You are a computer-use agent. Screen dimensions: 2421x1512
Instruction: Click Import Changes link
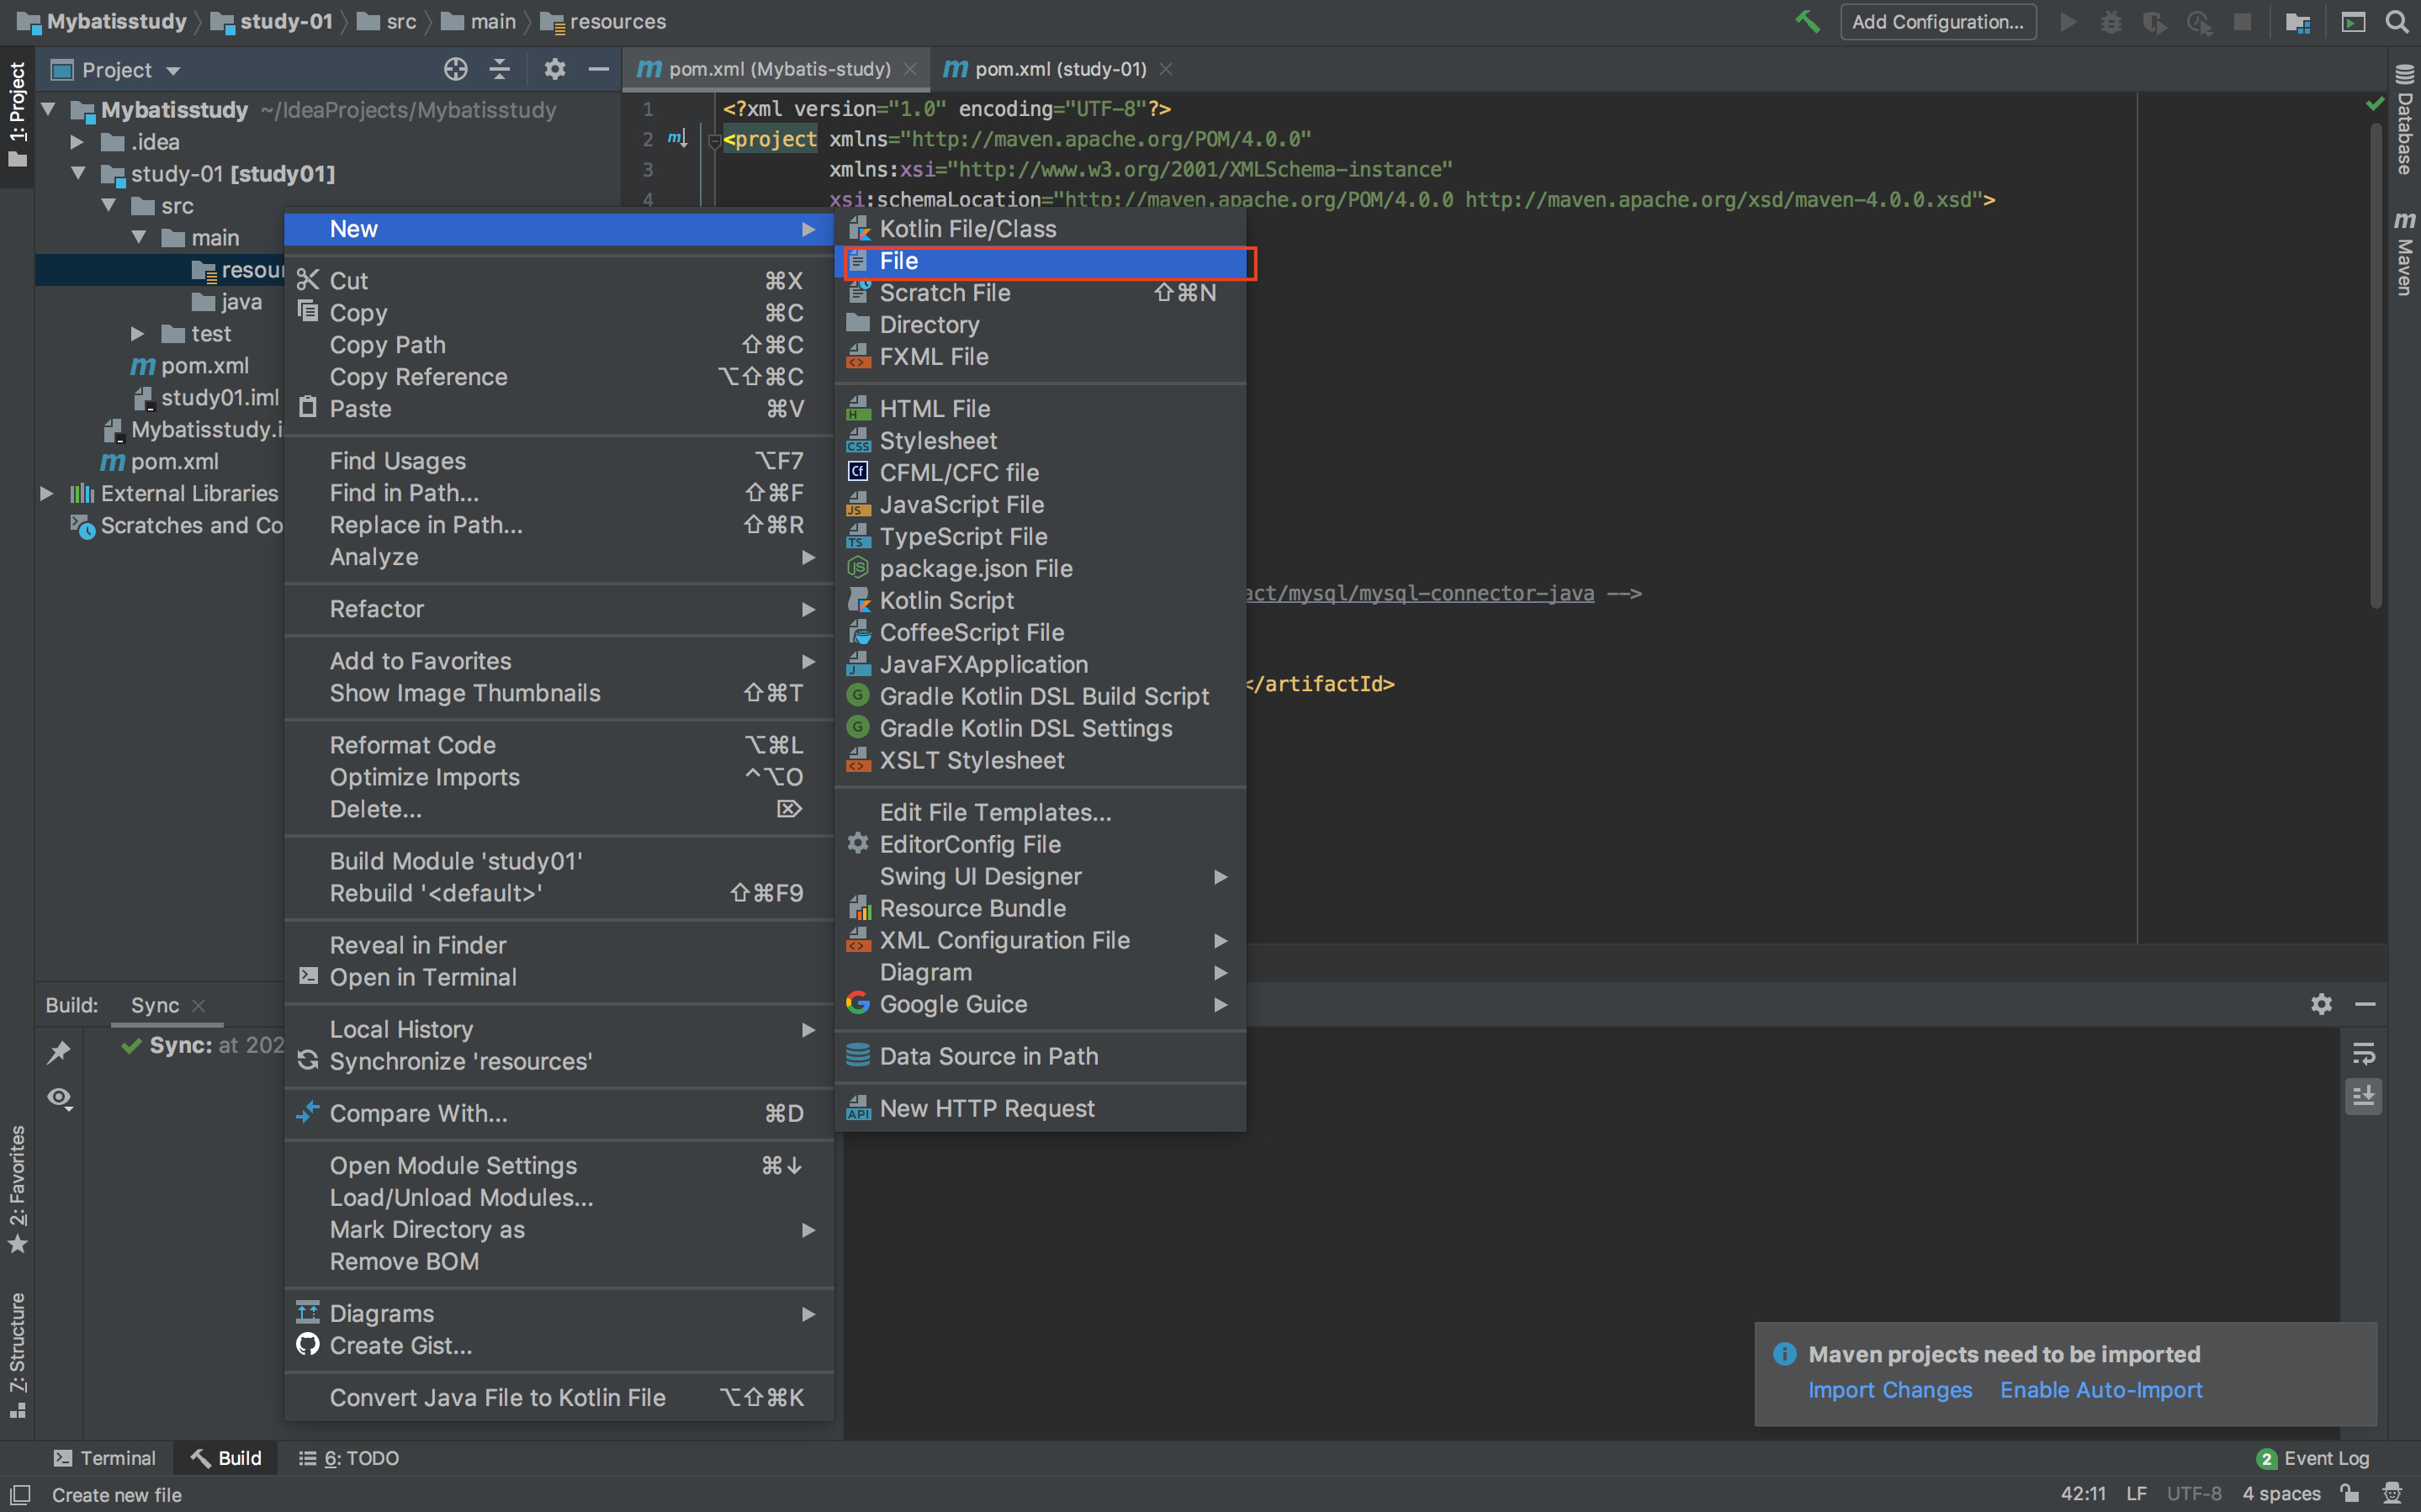[x=1889, y=1390]
